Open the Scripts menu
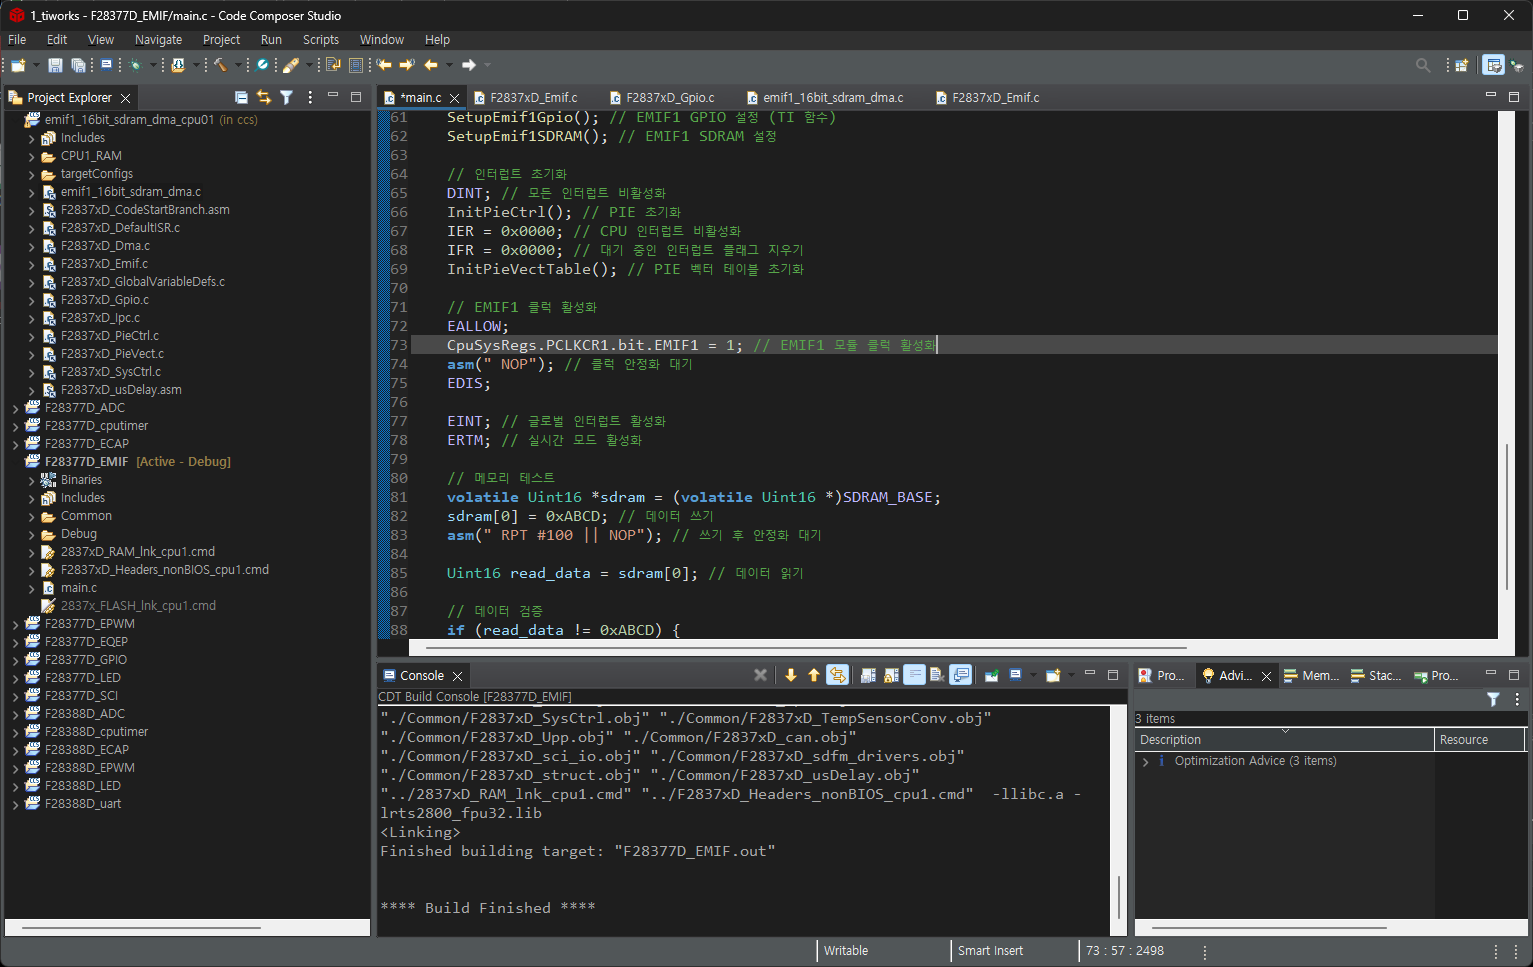 [x=320, y=40]
